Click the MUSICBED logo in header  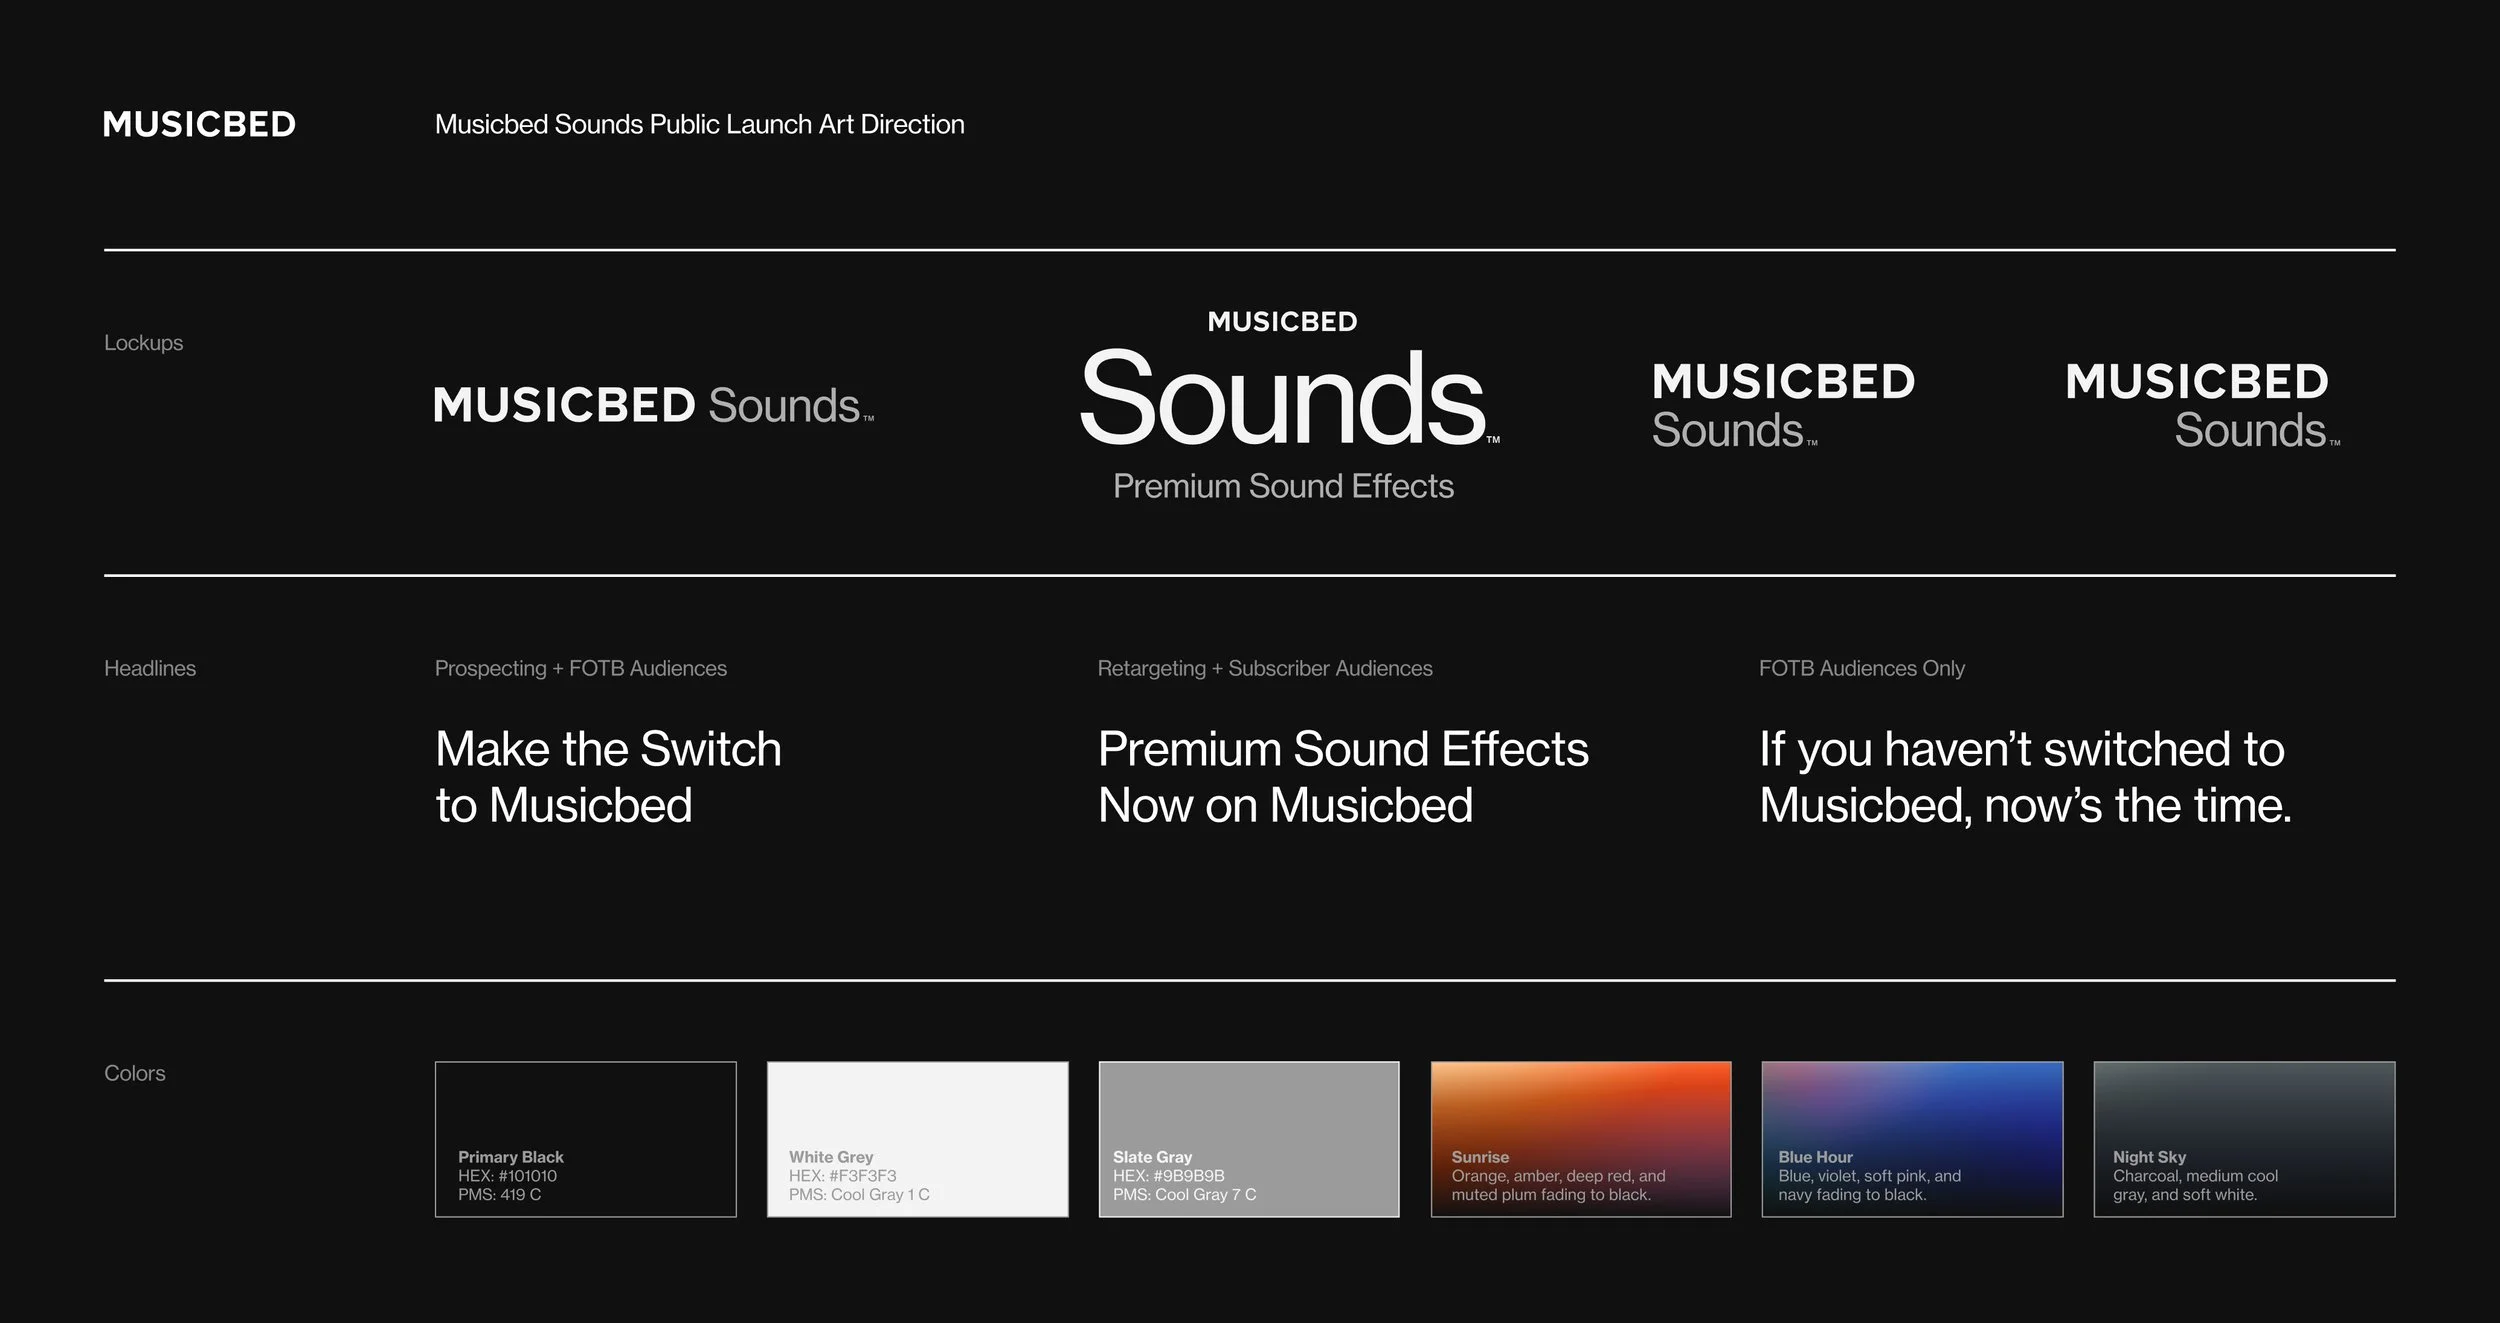point(199,124)
